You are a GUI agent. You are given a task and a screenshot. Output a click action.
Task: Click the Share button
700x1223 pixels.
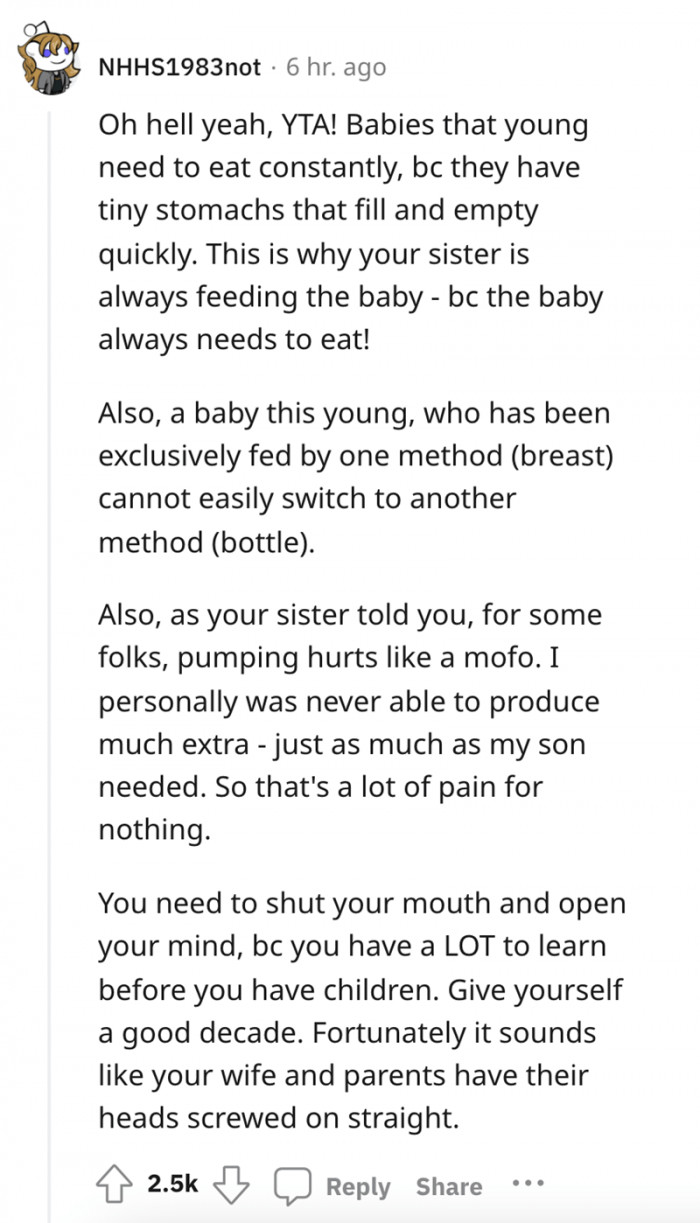(x=449, y=1187)
